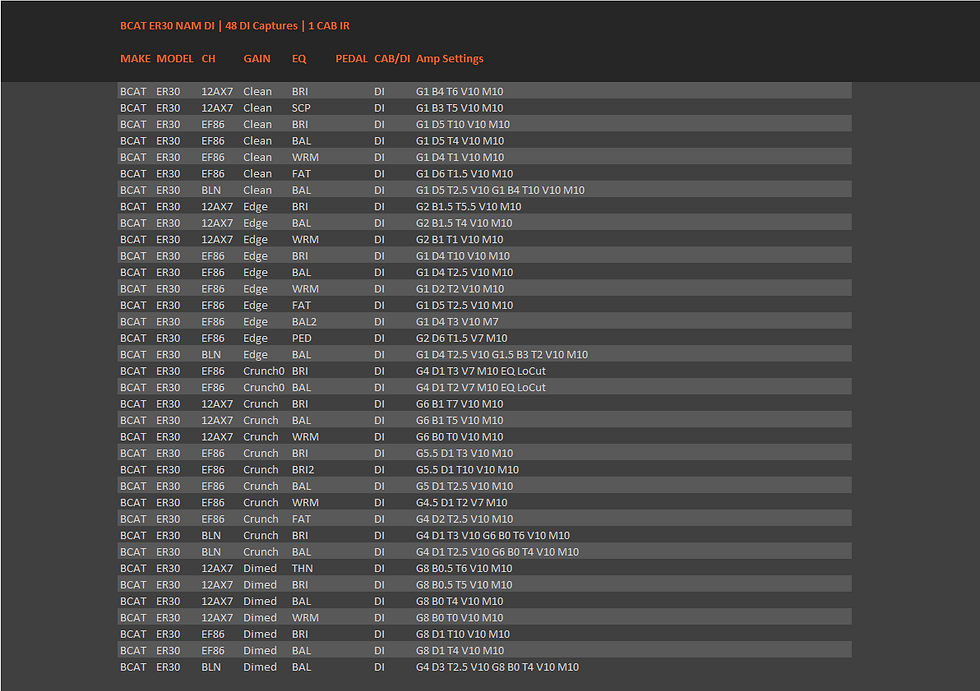
Task: Click the PEDAL column header
Action: [x=351, y=59]
